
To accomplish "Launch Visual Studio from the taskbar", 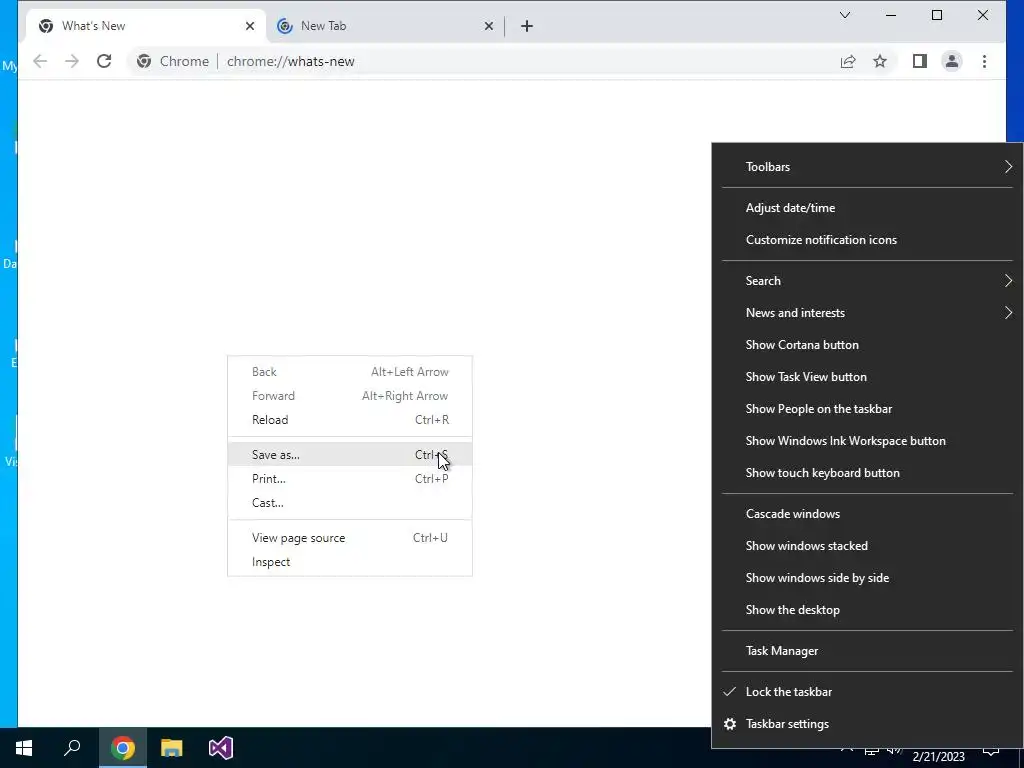I will pyautogui.click(x=221, y=748).
